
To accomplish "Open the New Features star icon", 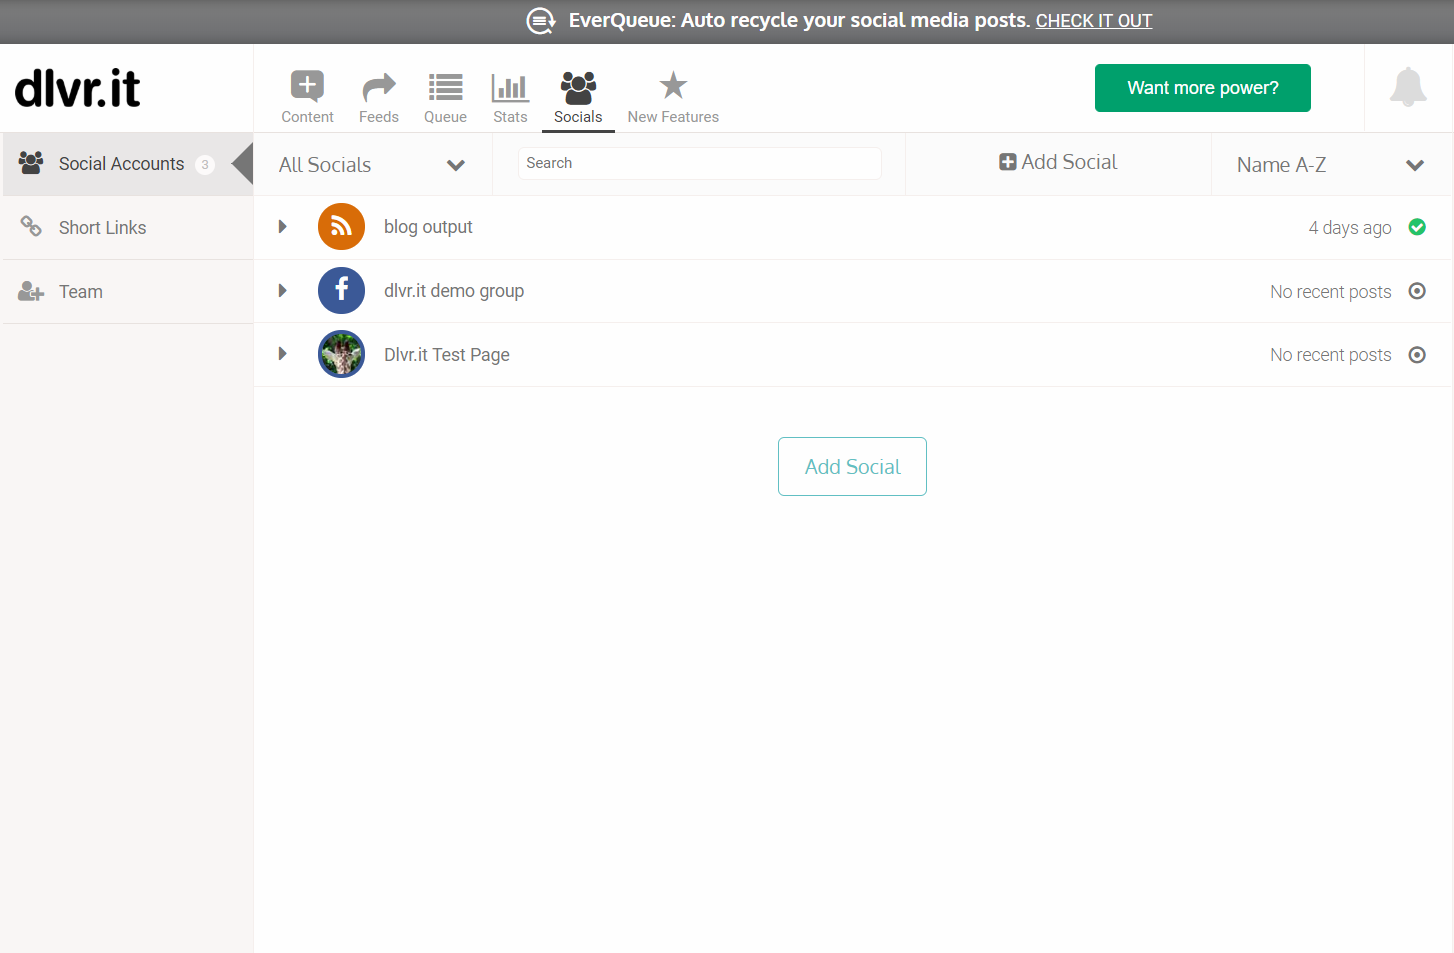I will click(673, 85).
